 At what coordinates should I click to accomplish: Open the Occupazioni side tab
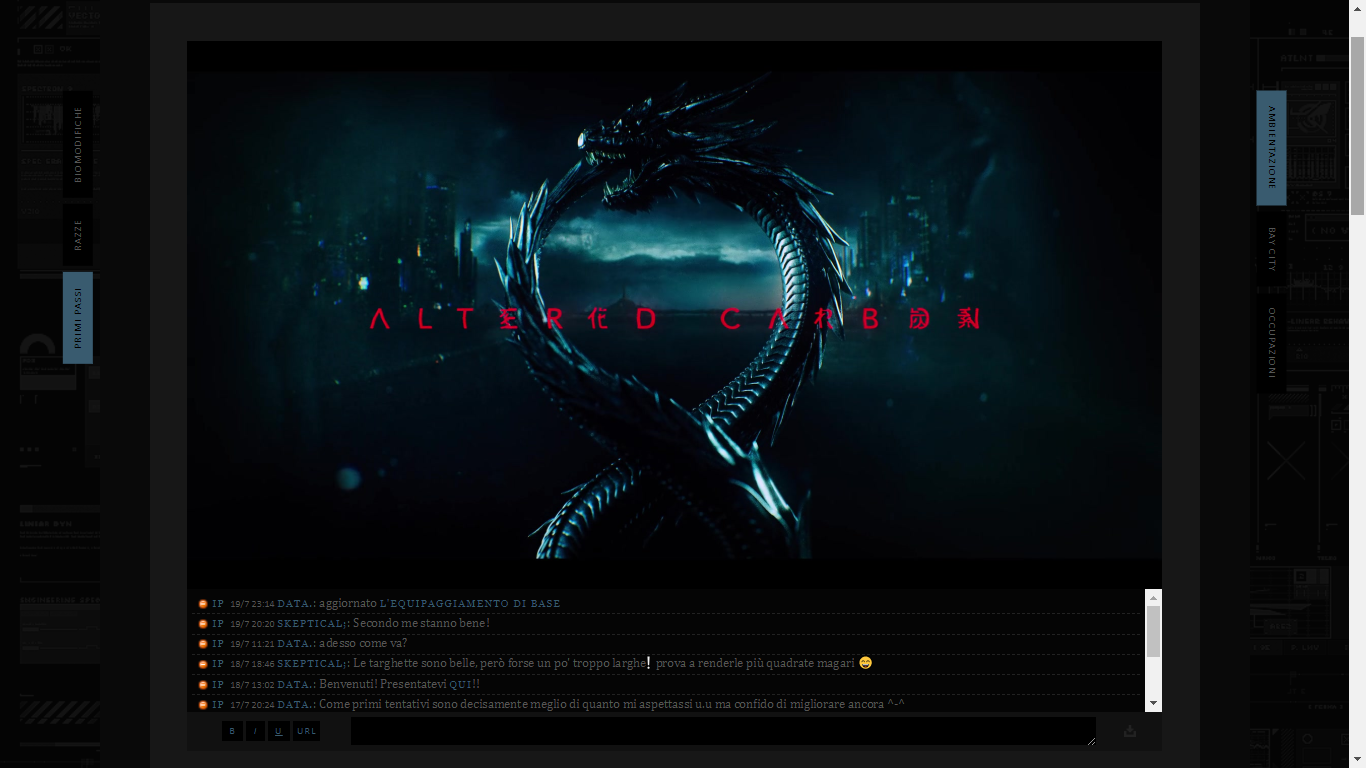coord(1271,342)
